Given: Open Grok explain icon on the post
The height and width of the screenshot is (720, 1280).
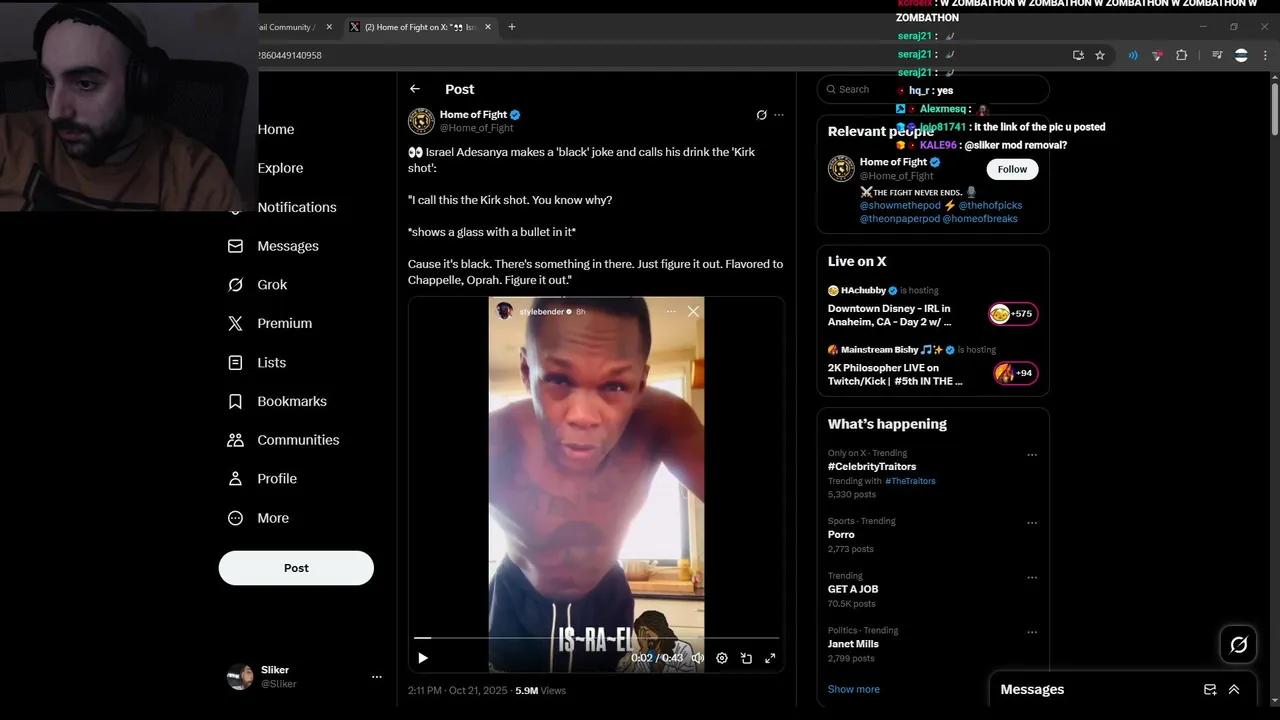Looking at the screenshot, I should (761, 115).
